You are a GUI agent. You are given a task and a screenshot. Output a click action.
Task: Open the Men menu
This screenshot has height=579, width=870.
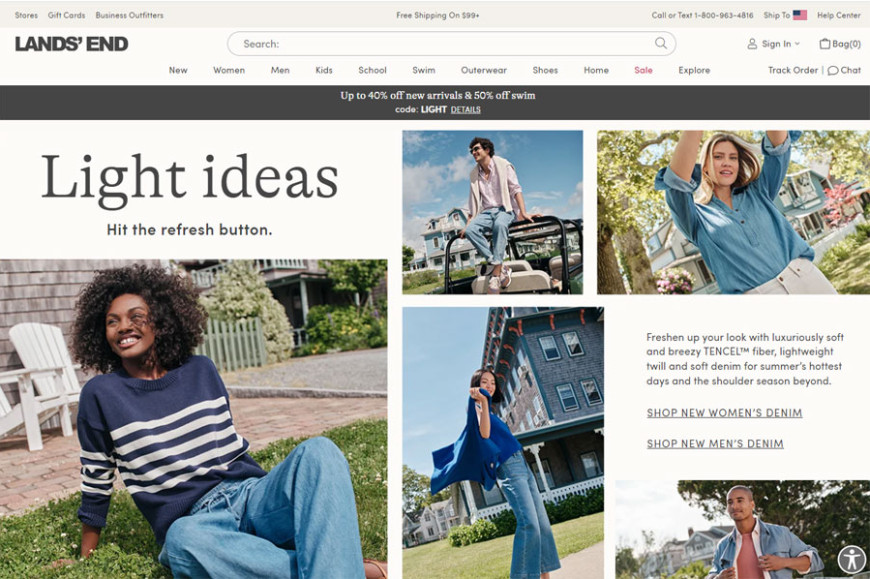[280, 70]
